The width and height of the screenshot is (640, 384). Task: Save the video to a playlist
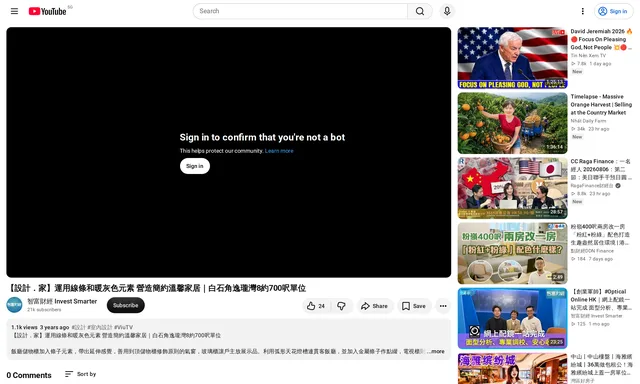414,306
